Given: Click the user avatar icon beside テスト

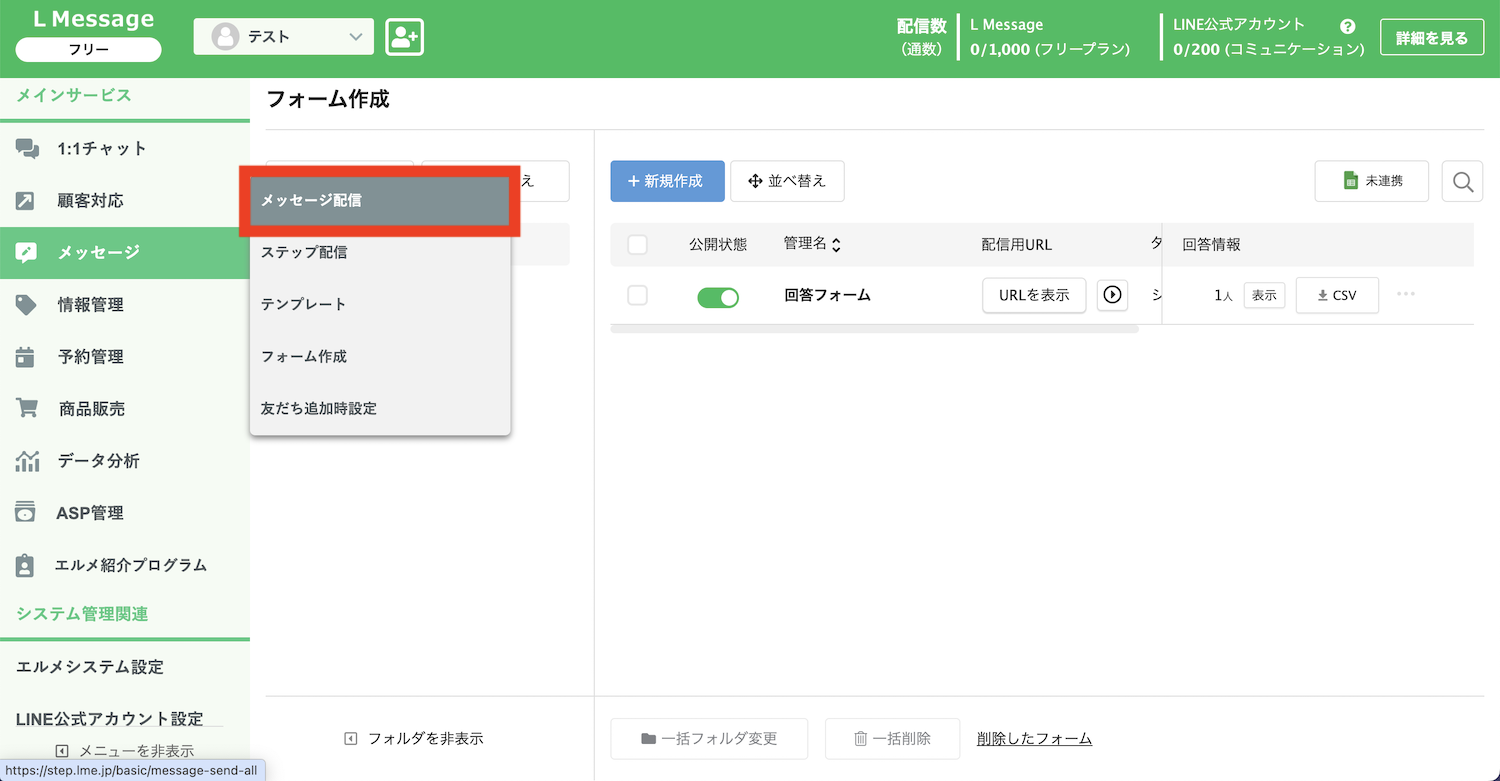Looking at the screenshot, I should (x=226, y=37).
